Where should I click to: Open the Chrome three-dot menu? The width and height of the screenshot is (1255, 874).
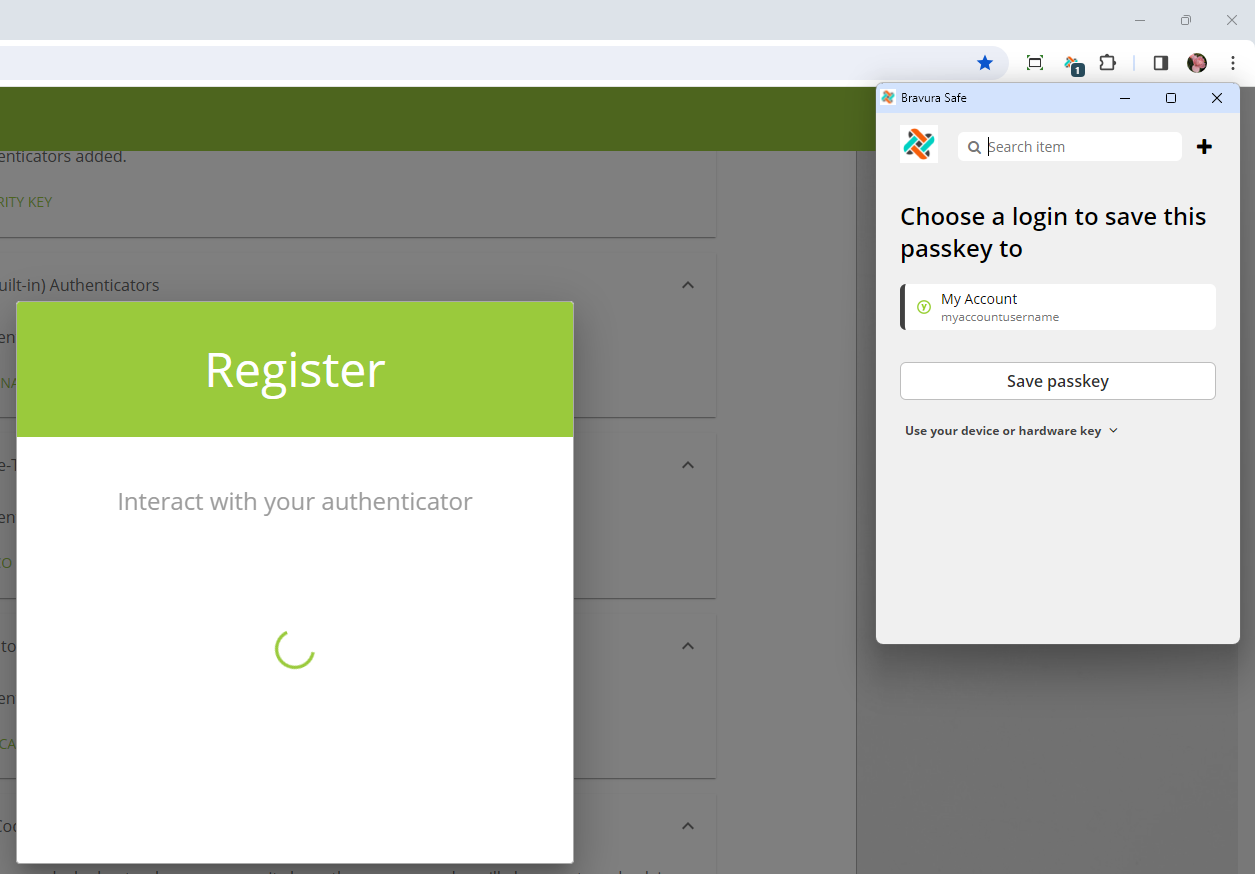(1233, 62)
